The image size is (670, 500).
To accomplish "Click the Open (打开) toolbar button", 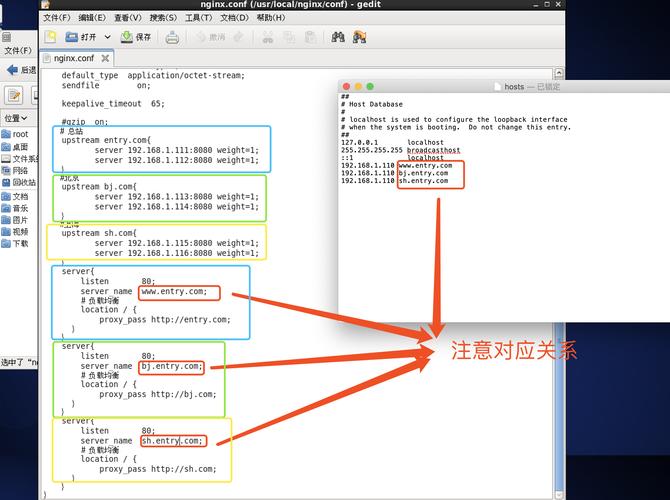I will [82, 37].
